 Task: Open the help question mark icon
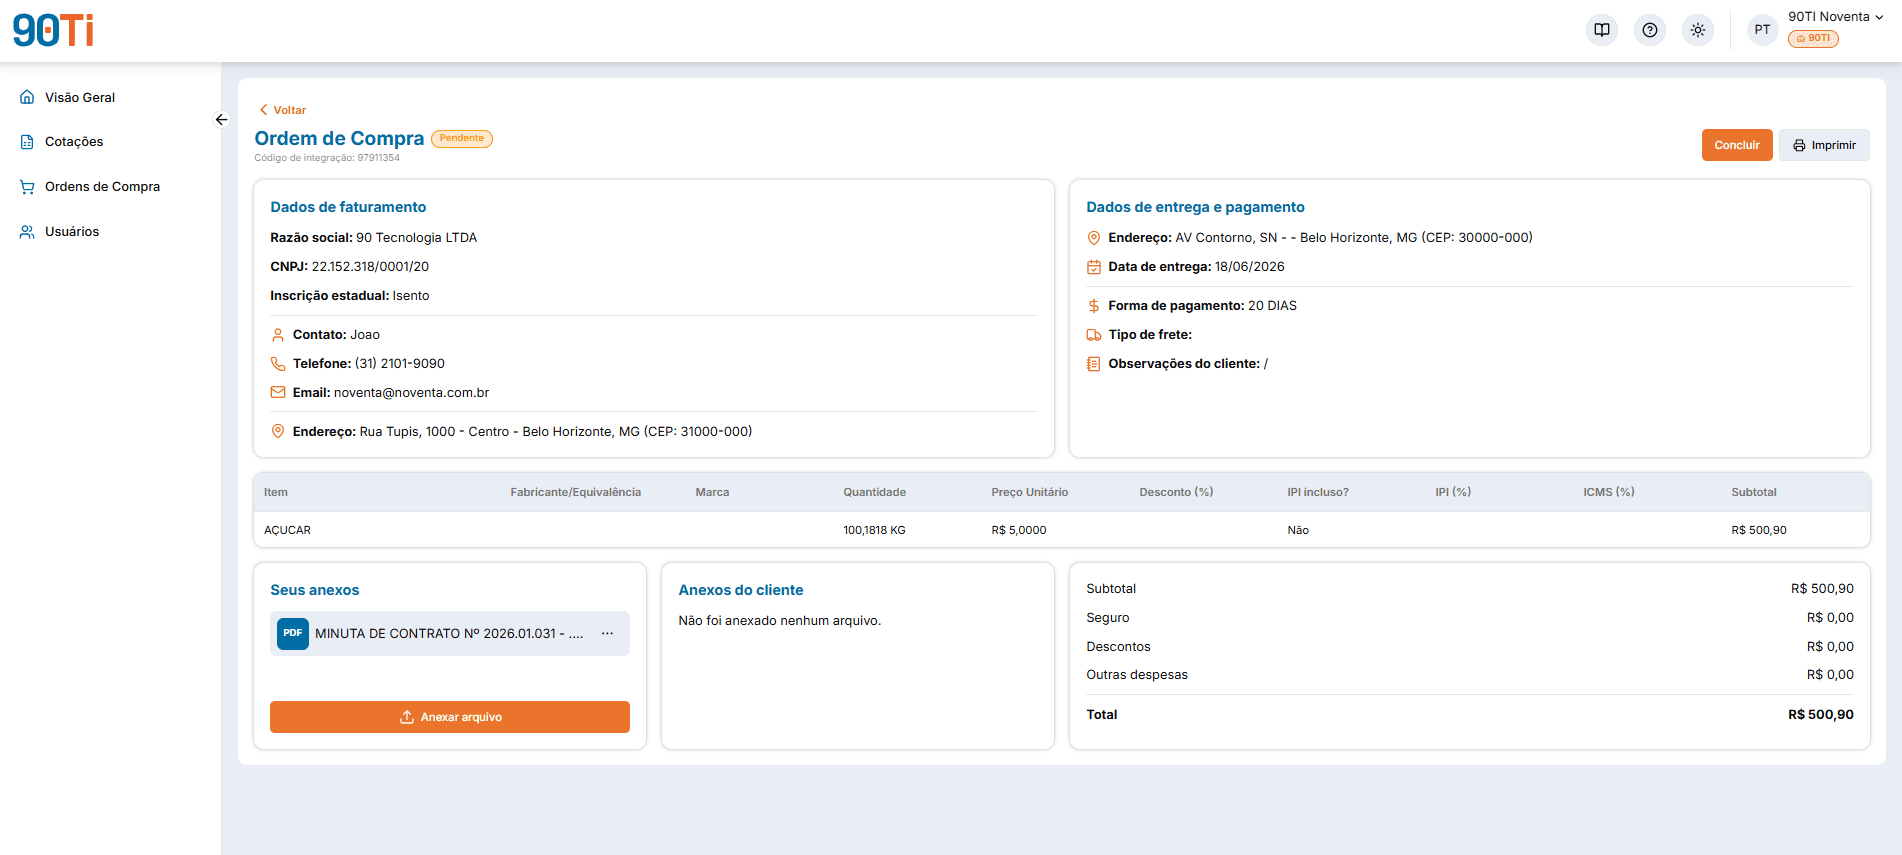1650,30
